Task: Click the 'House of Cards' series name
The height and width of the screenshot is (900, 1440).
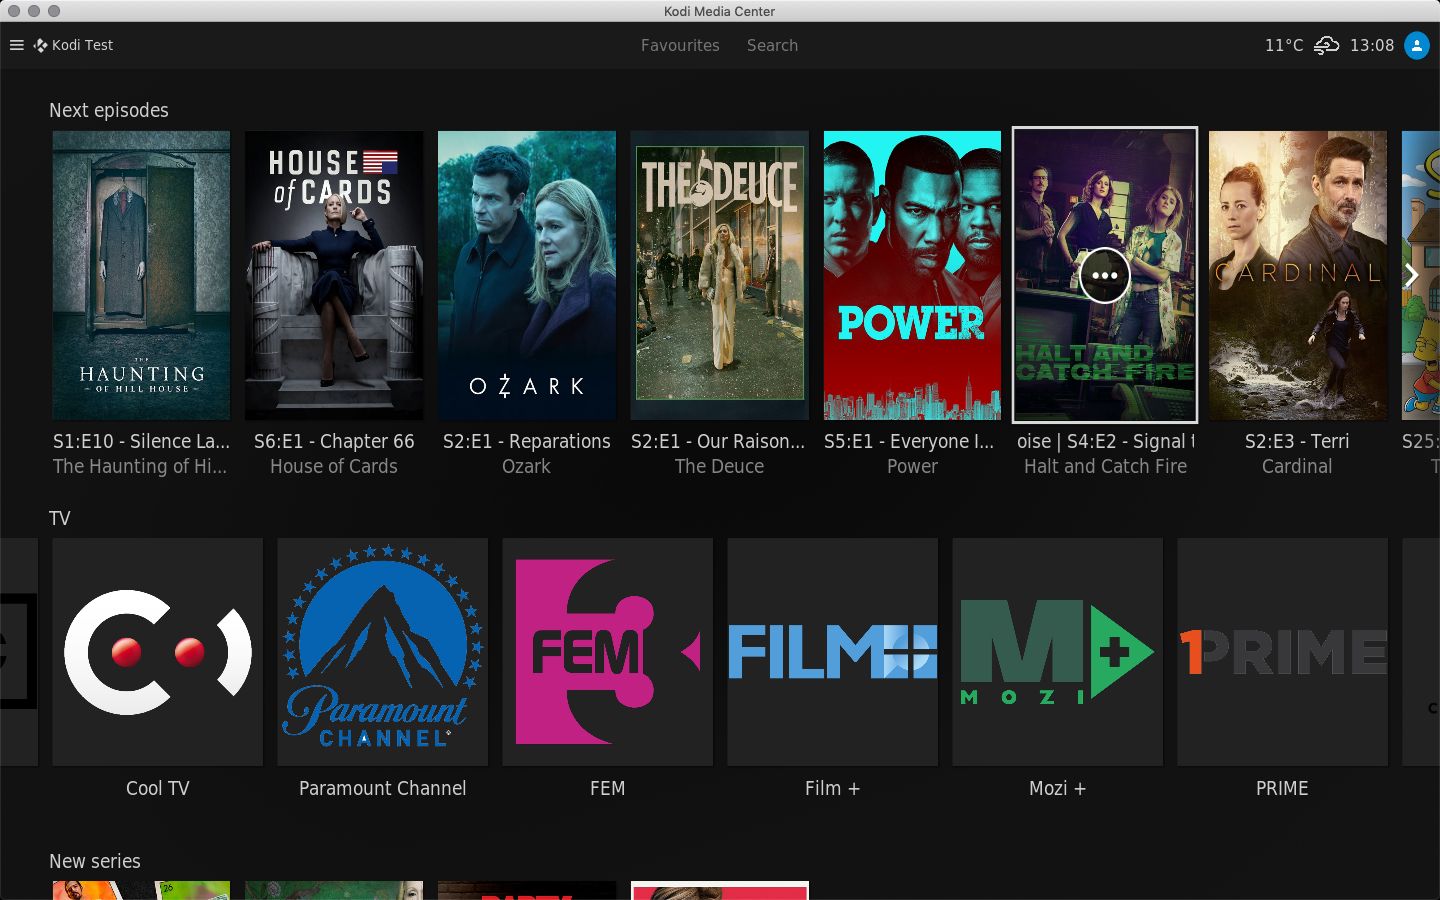Action: tap(334, 466)
